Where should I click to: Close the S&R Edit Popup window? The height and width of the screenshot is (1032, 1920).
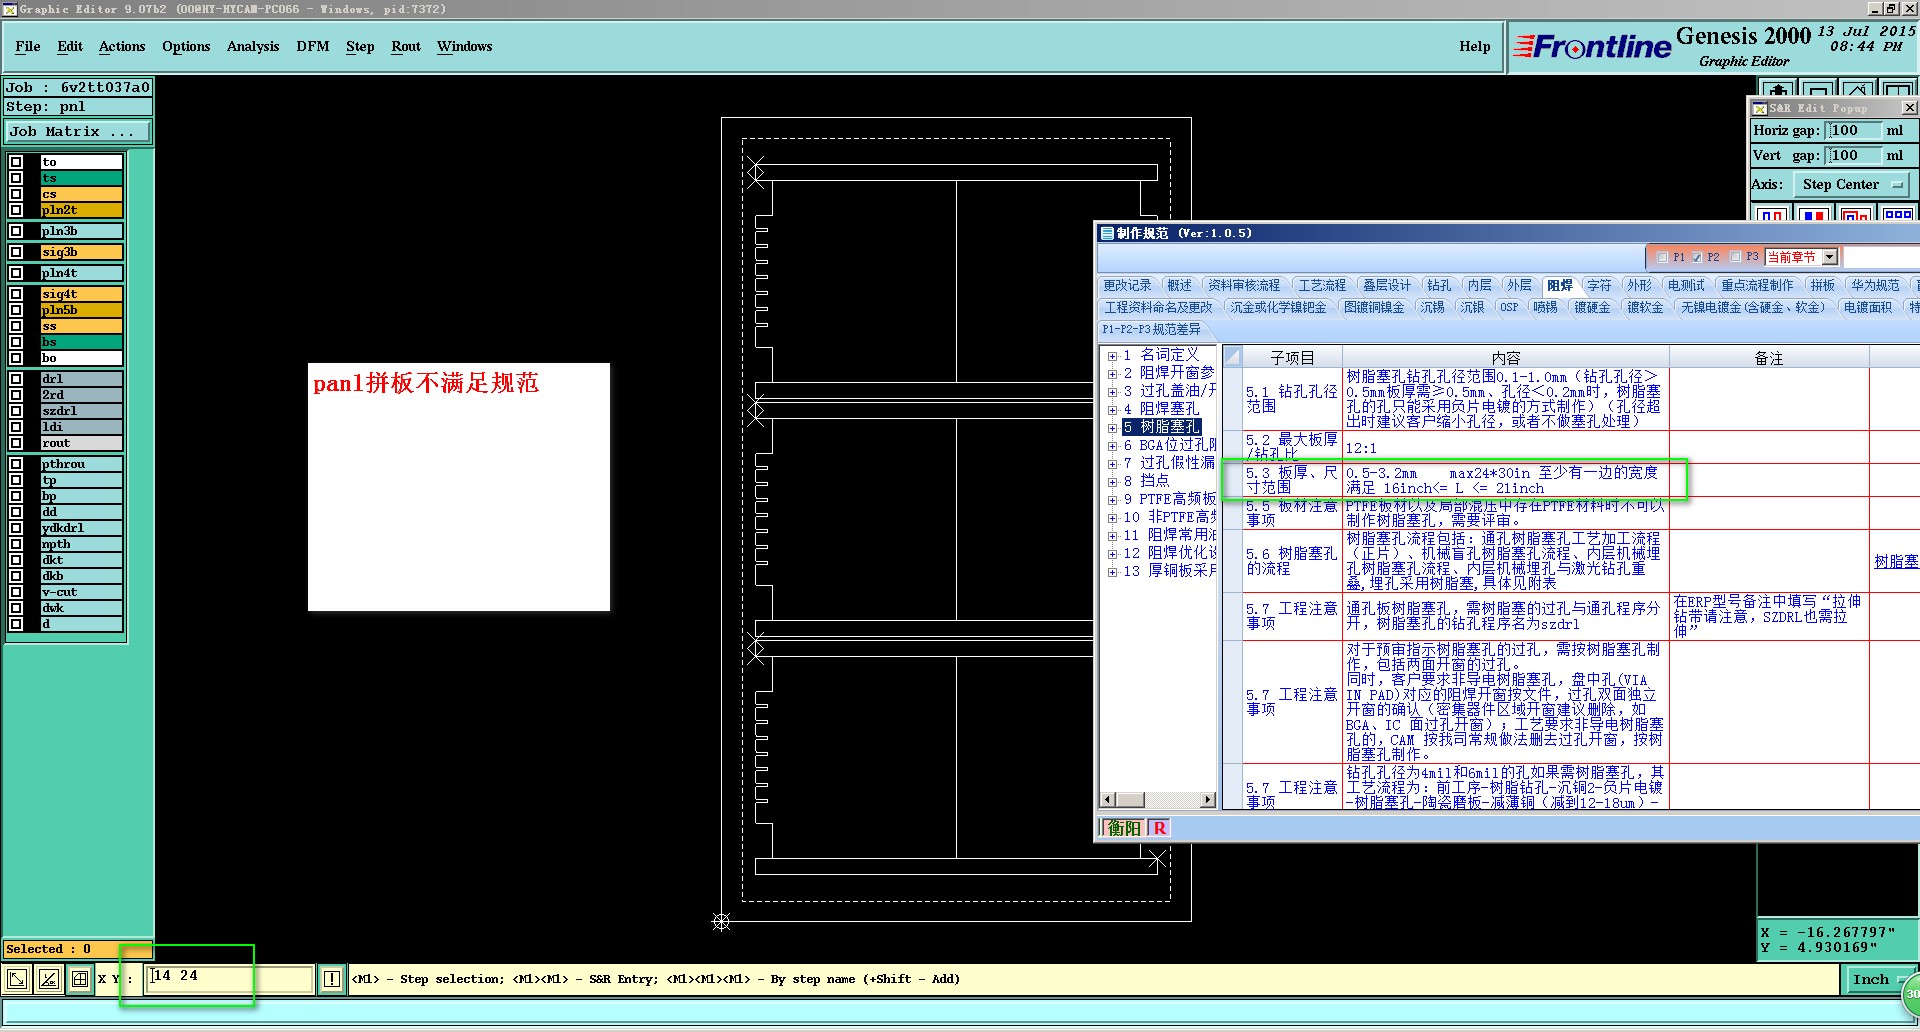[1909, 108]
